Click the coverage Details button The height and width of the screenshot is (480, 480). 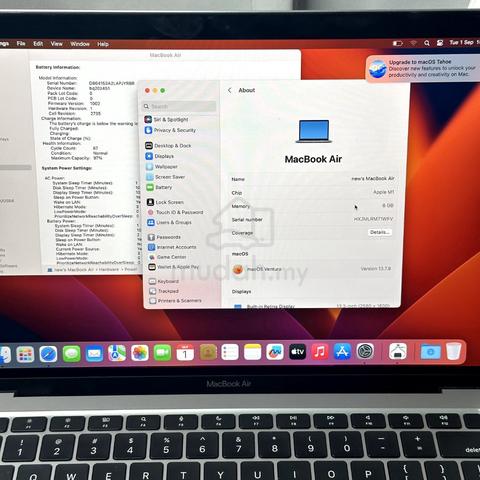[380, 232]
